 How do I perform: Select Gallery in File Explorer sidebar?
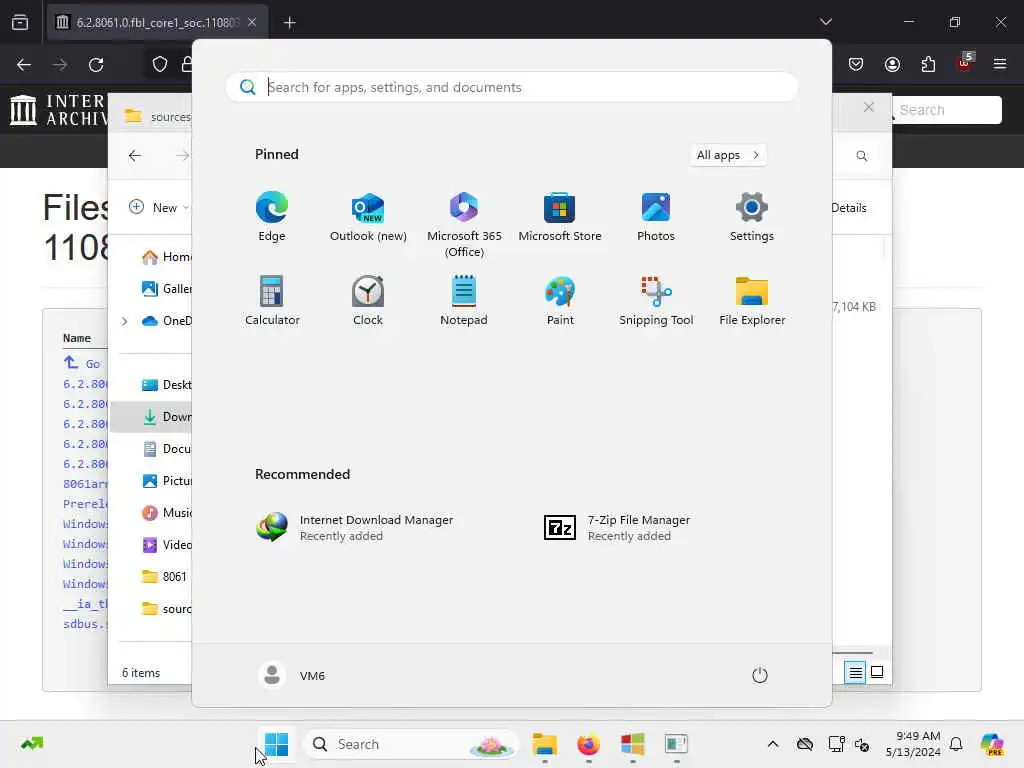[x=167, y=289]
